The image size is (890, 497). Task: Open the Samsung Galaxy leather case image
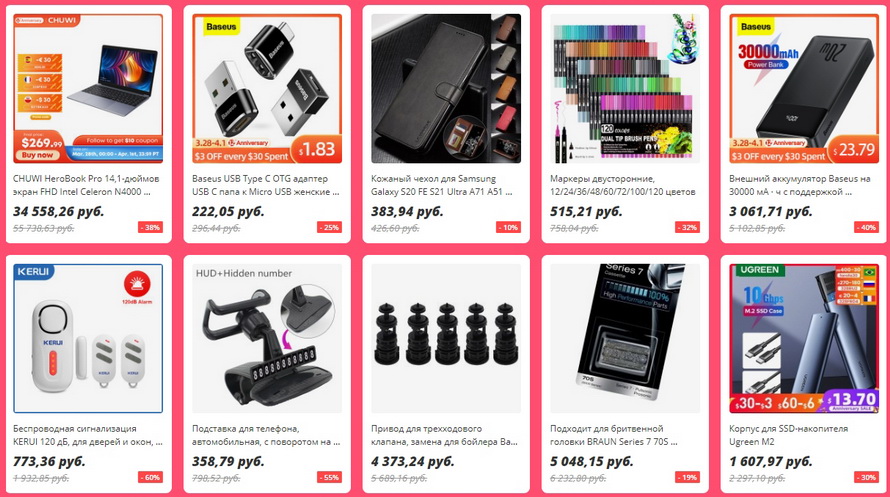tap(446, 89)
